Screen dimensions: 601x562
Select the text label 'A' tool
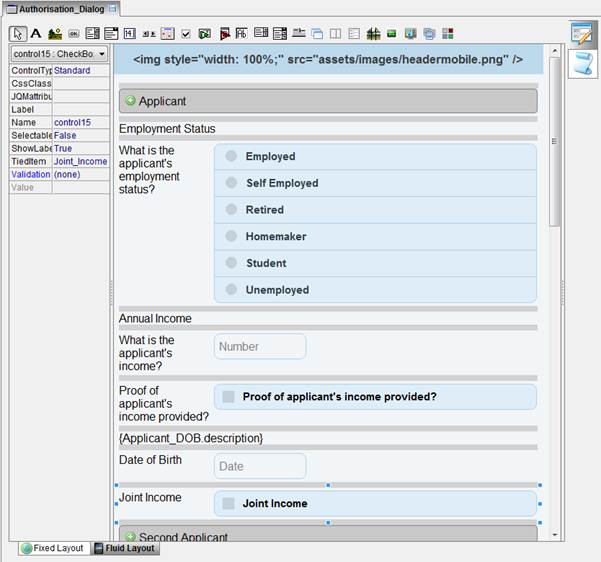[x=36, y=33]
